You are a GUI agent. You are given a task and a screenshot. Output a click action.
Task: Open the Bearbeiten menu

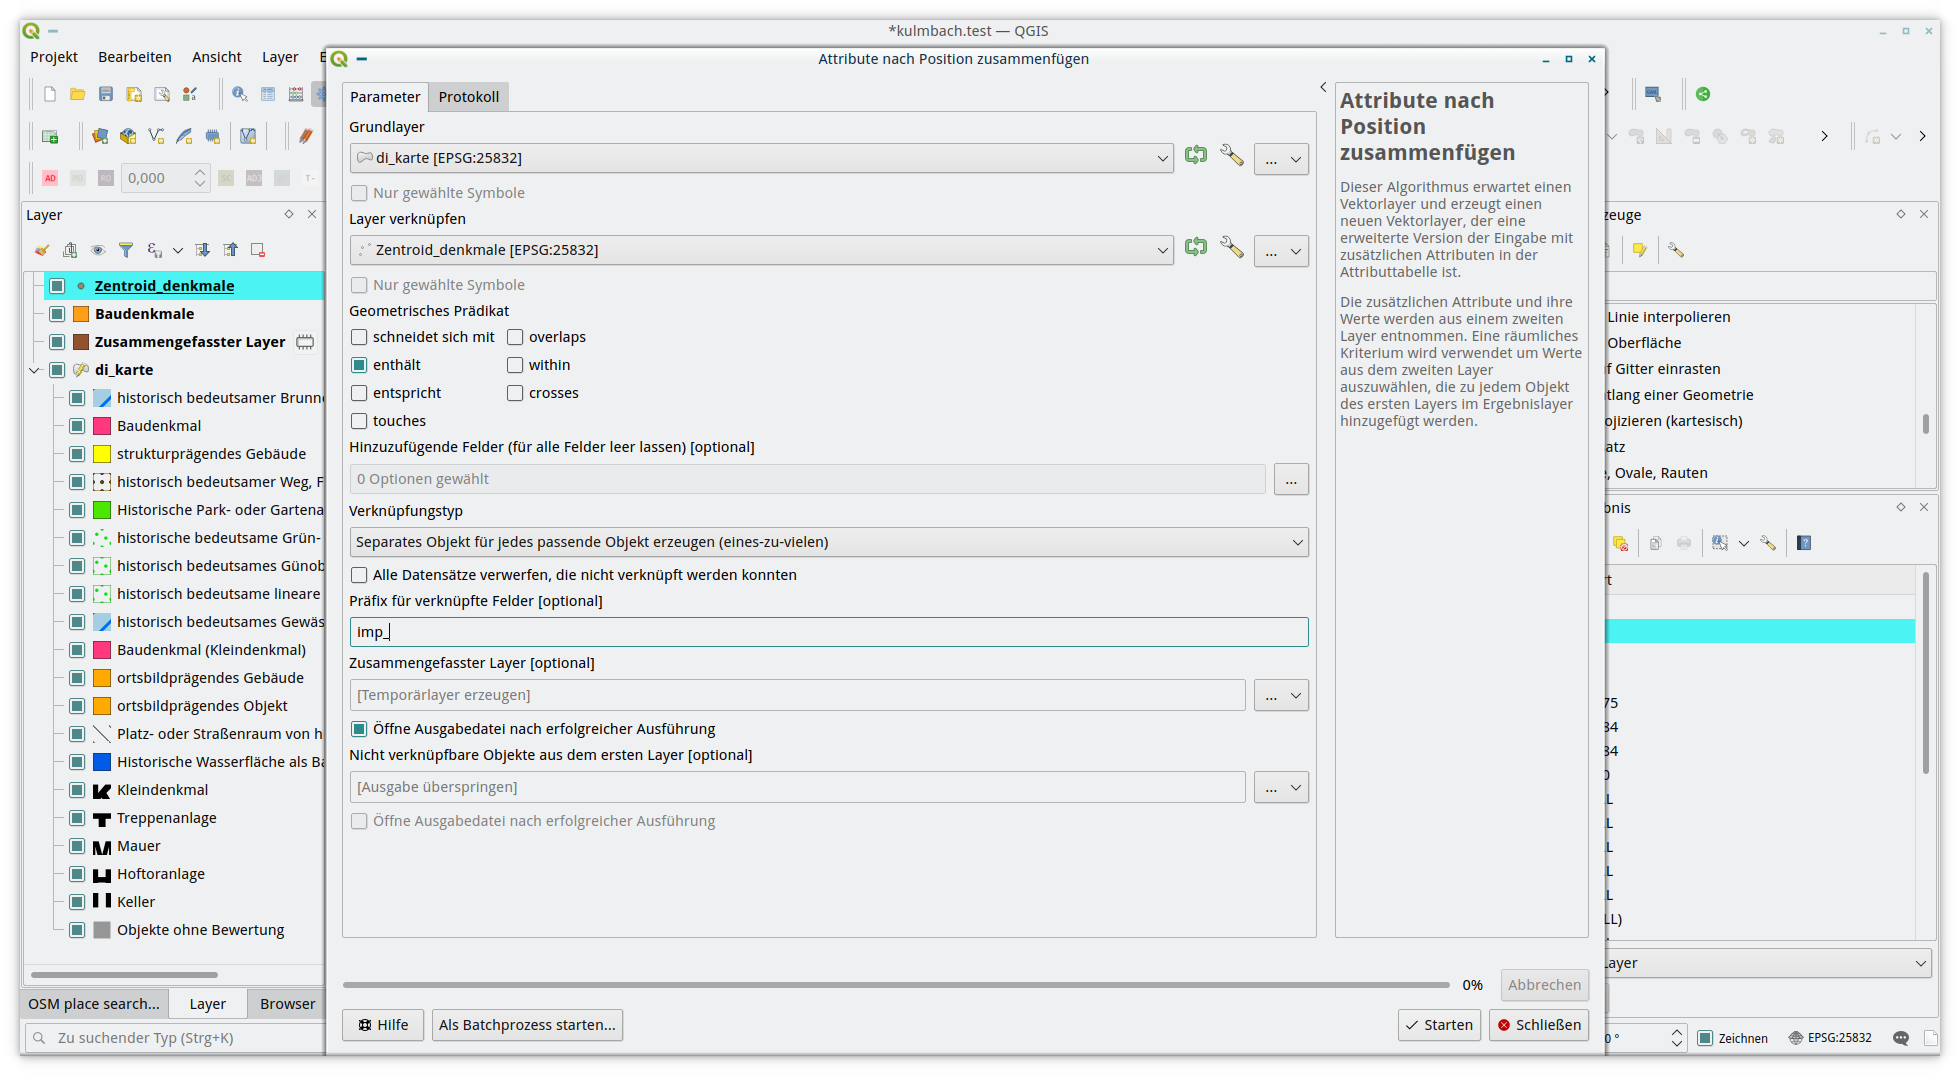(134, 57)
